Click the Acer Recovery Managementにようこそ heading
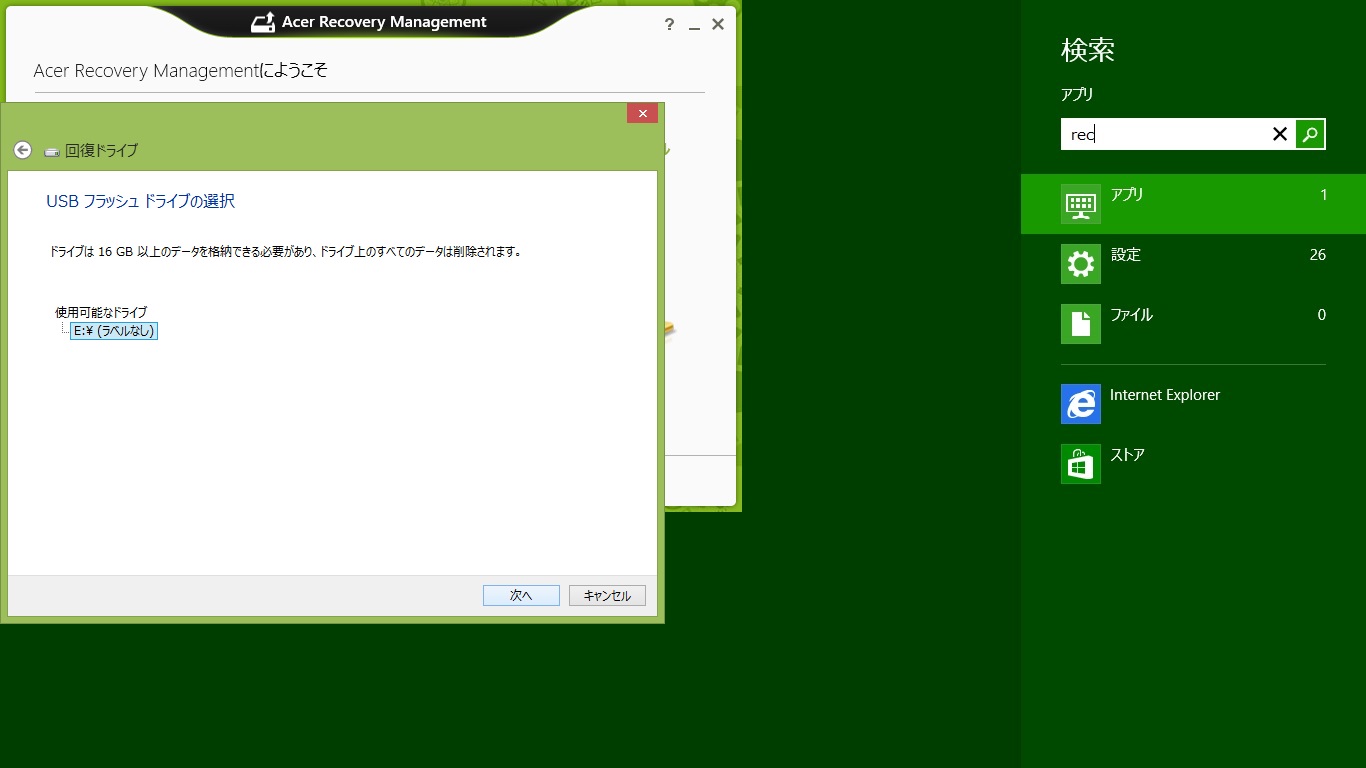Image resolution: width=1366 pixels, height=768 pixels. tap(181, 71)
